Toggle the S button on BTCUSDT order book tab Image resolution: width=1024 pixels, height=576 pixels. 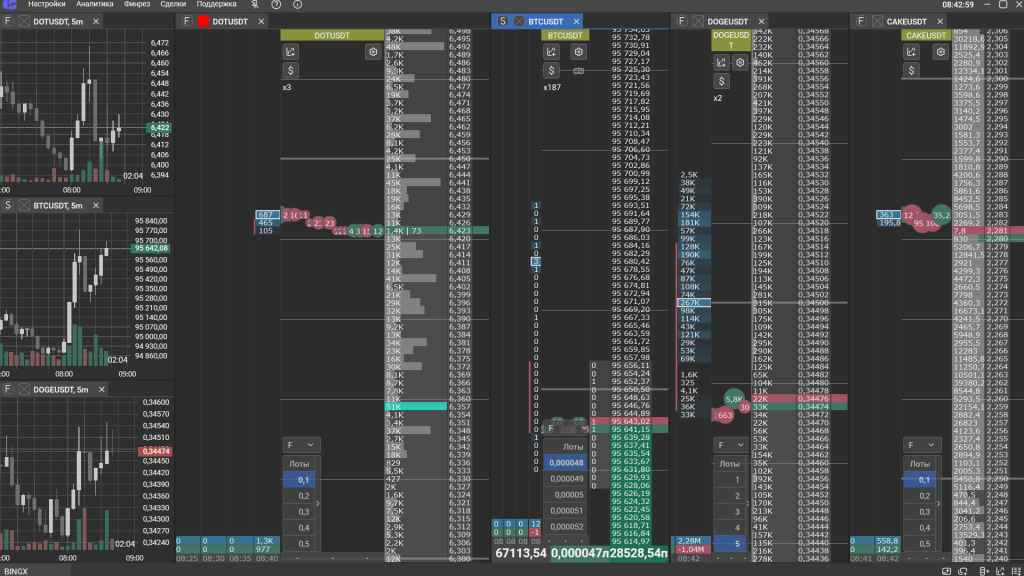(503, 21)
